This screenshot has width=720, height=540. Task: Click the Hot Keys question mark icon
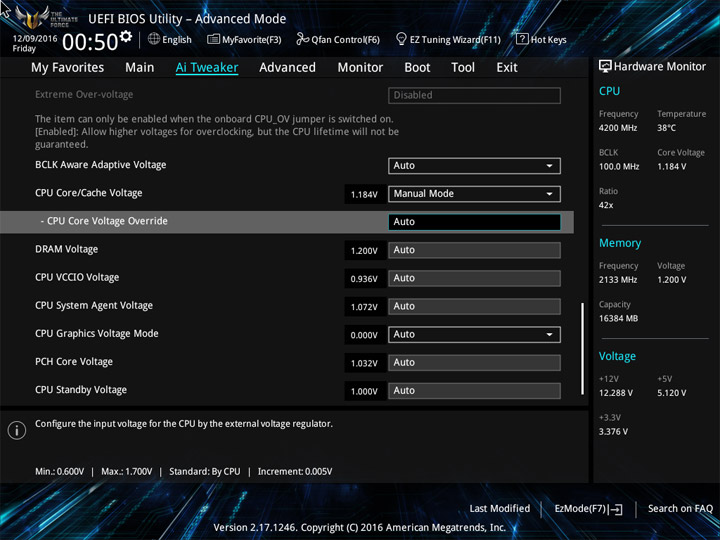(522, 39)
